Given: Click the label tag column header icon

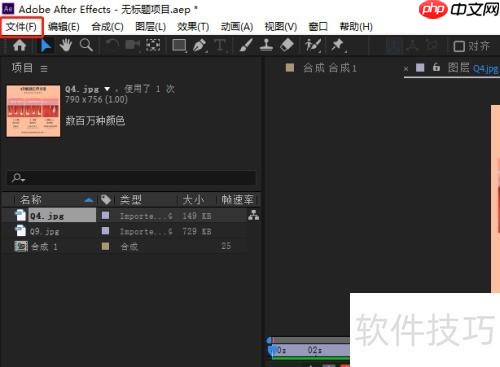Looking at the screenshot, I should click(106, 200).
